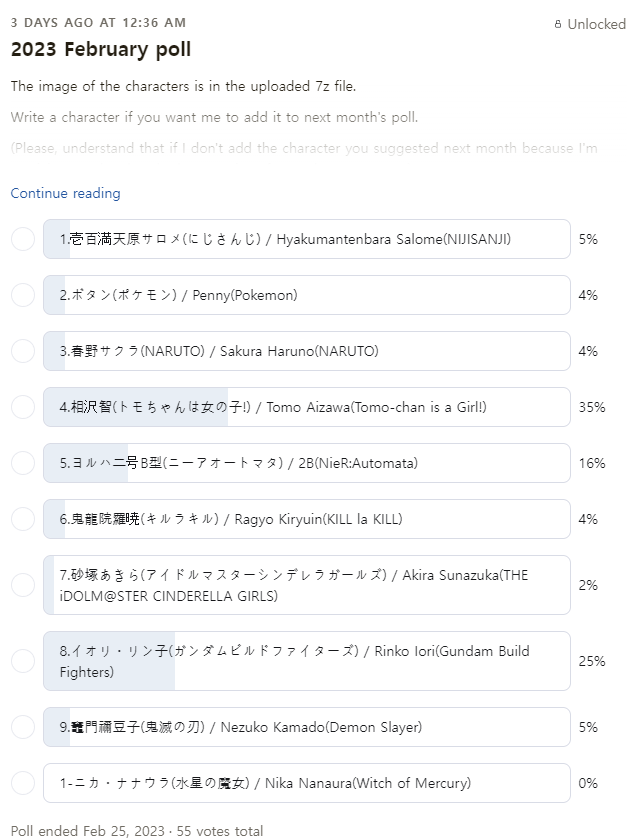641x840 pixels.
Task: Select radio button for Ragyo Kiryuin
Action: click(23, 519)
